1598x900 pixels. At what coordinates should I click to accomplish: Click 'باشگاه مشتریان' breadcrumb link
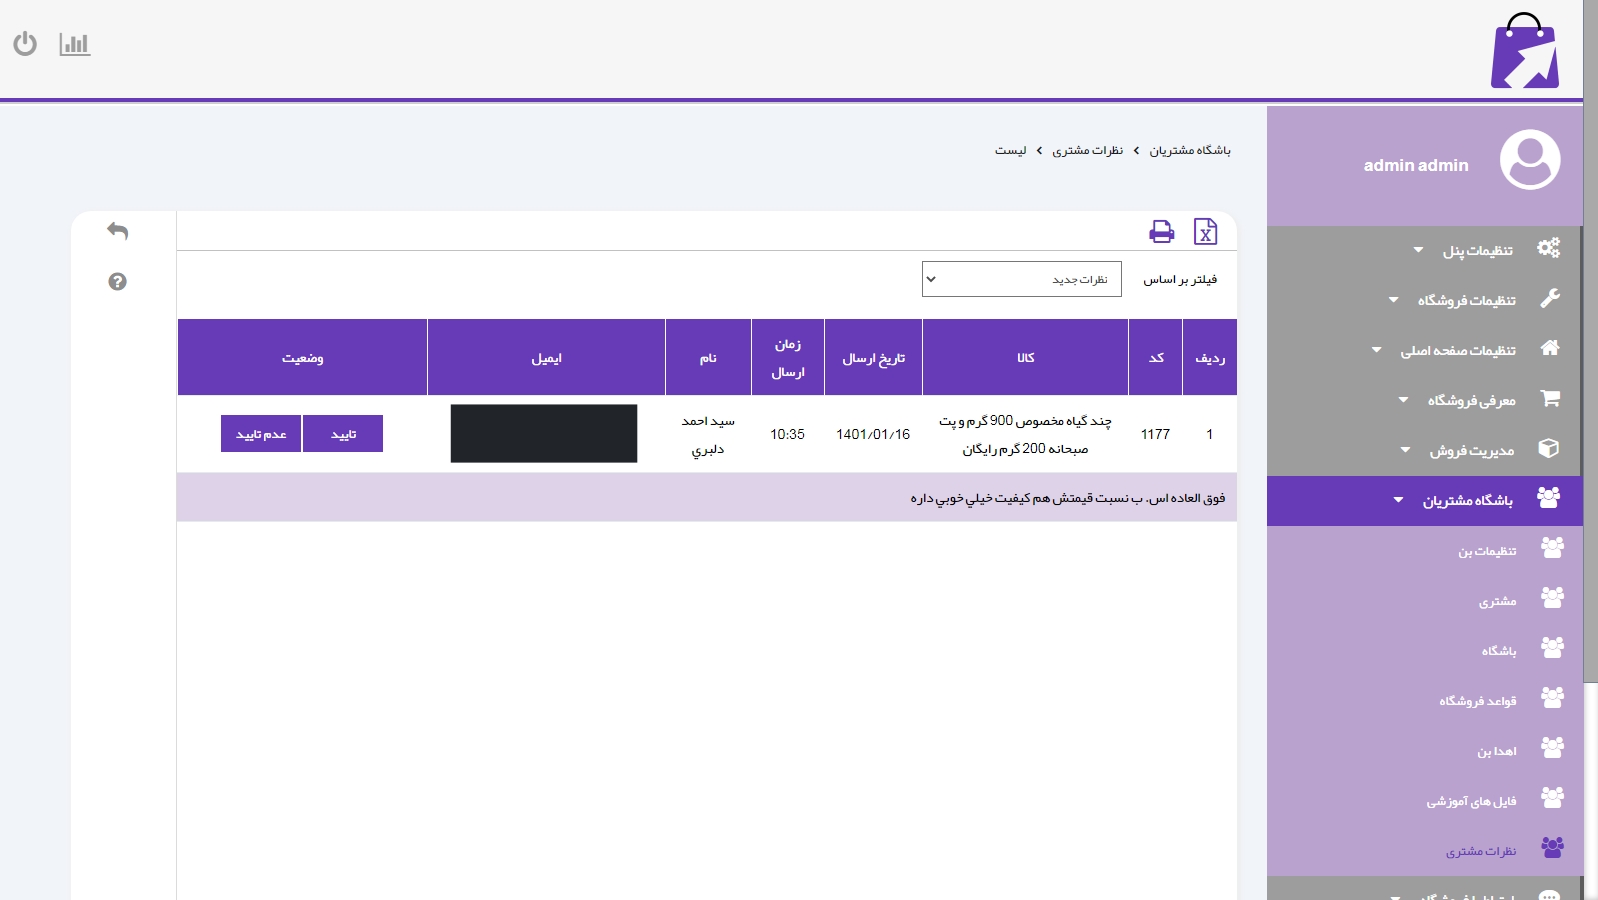(x=1189, y=150)
